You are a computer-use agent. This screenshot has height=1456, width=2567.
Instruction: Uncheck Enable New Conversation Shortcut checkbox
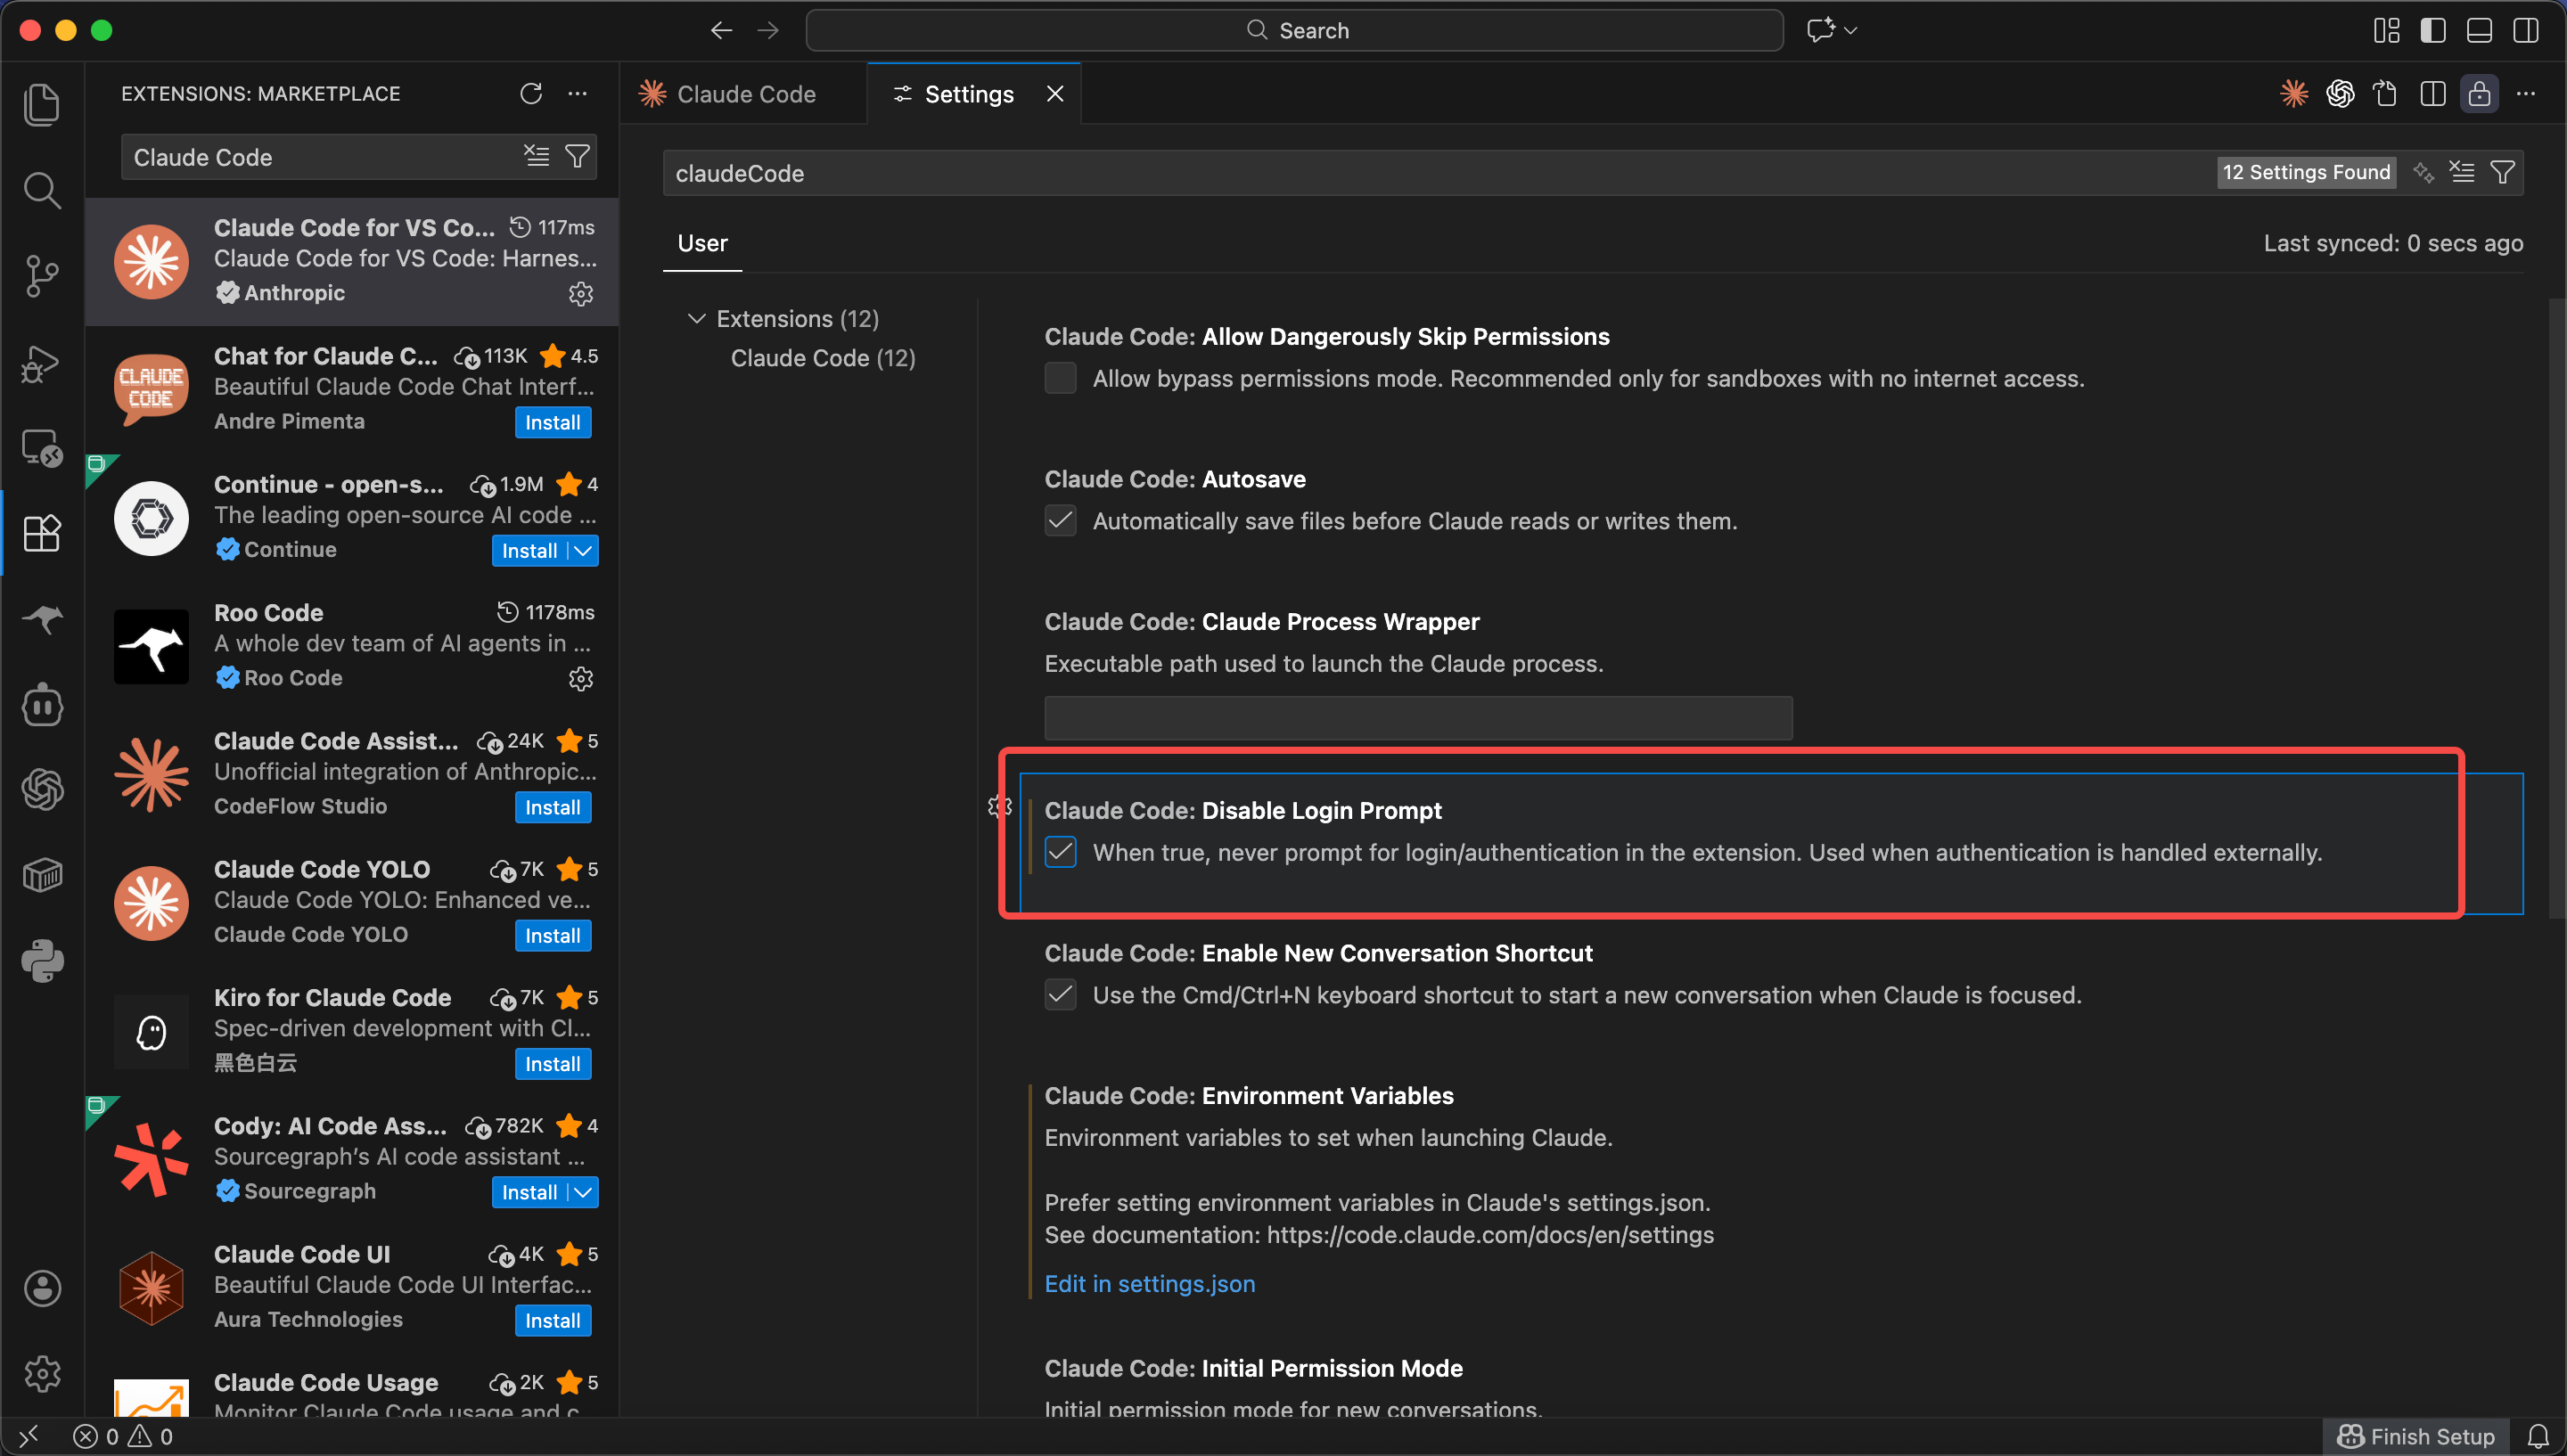pyautogui.click(x=1061, y=995)
